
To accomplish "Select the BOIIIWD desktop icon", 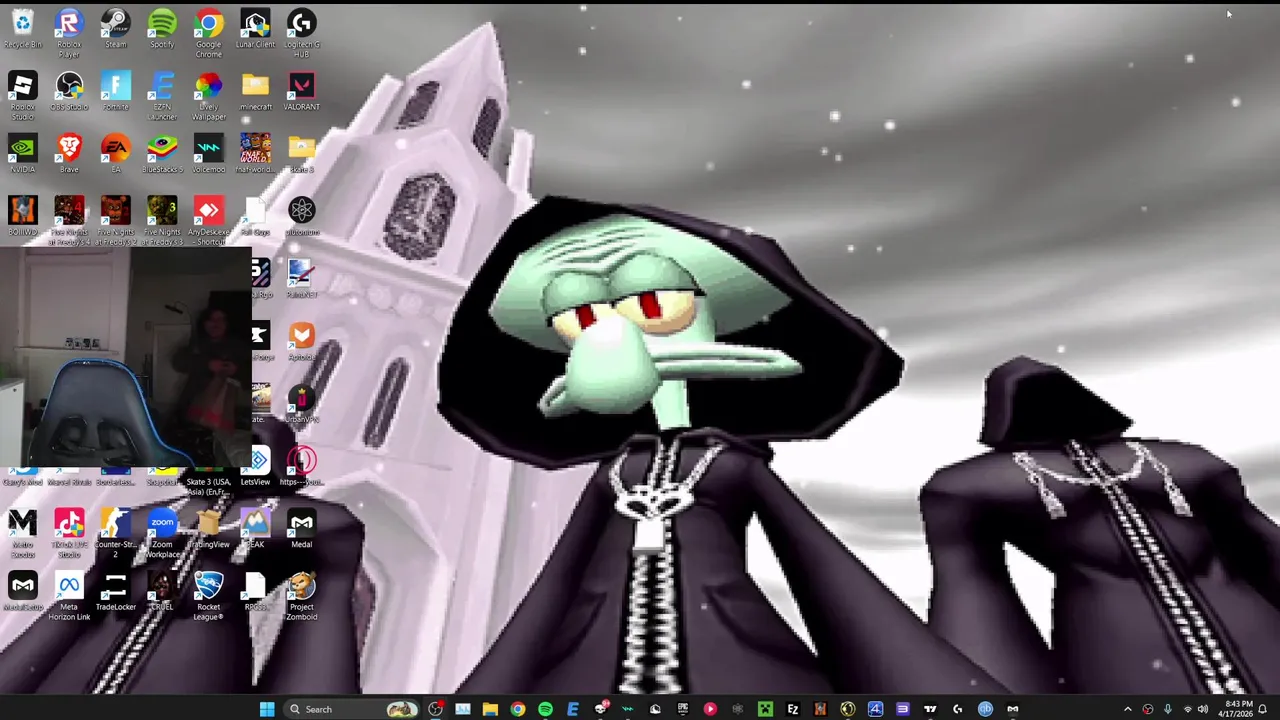I will tap(22, 216).
